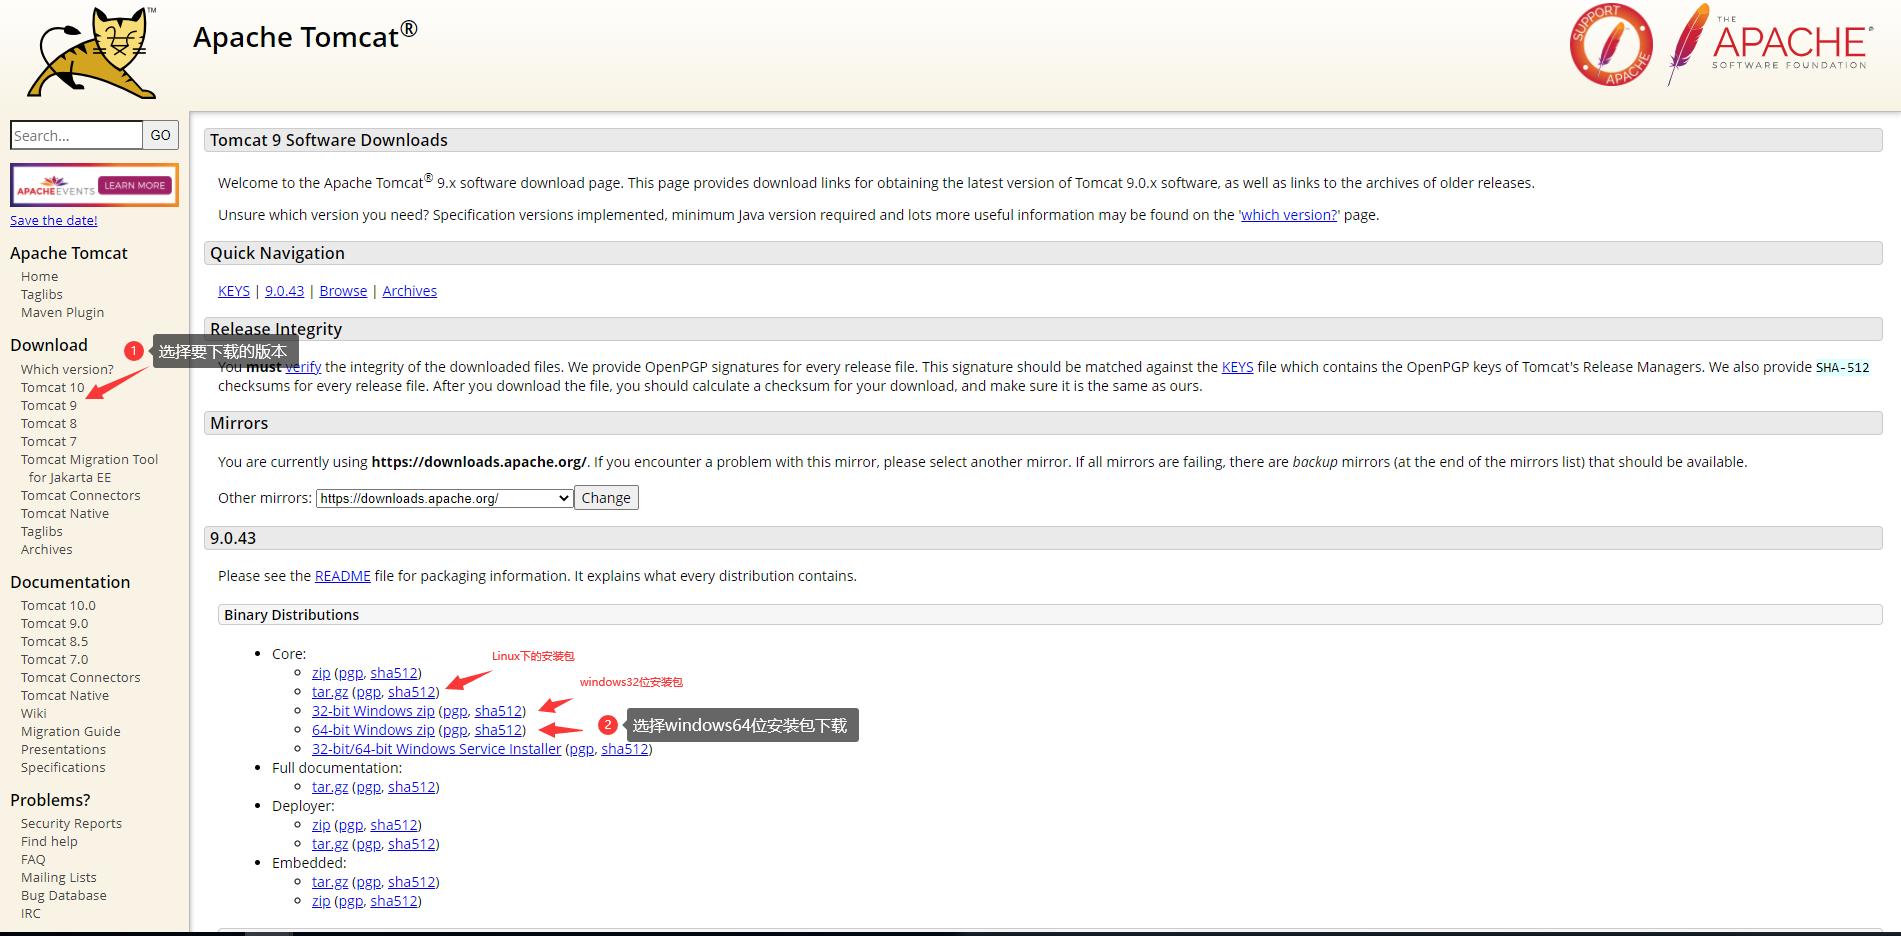Open Presentations sidebar link
The width and height of the screenshot is (1901, 936).
pyautogui.click(x=63, y=750)
